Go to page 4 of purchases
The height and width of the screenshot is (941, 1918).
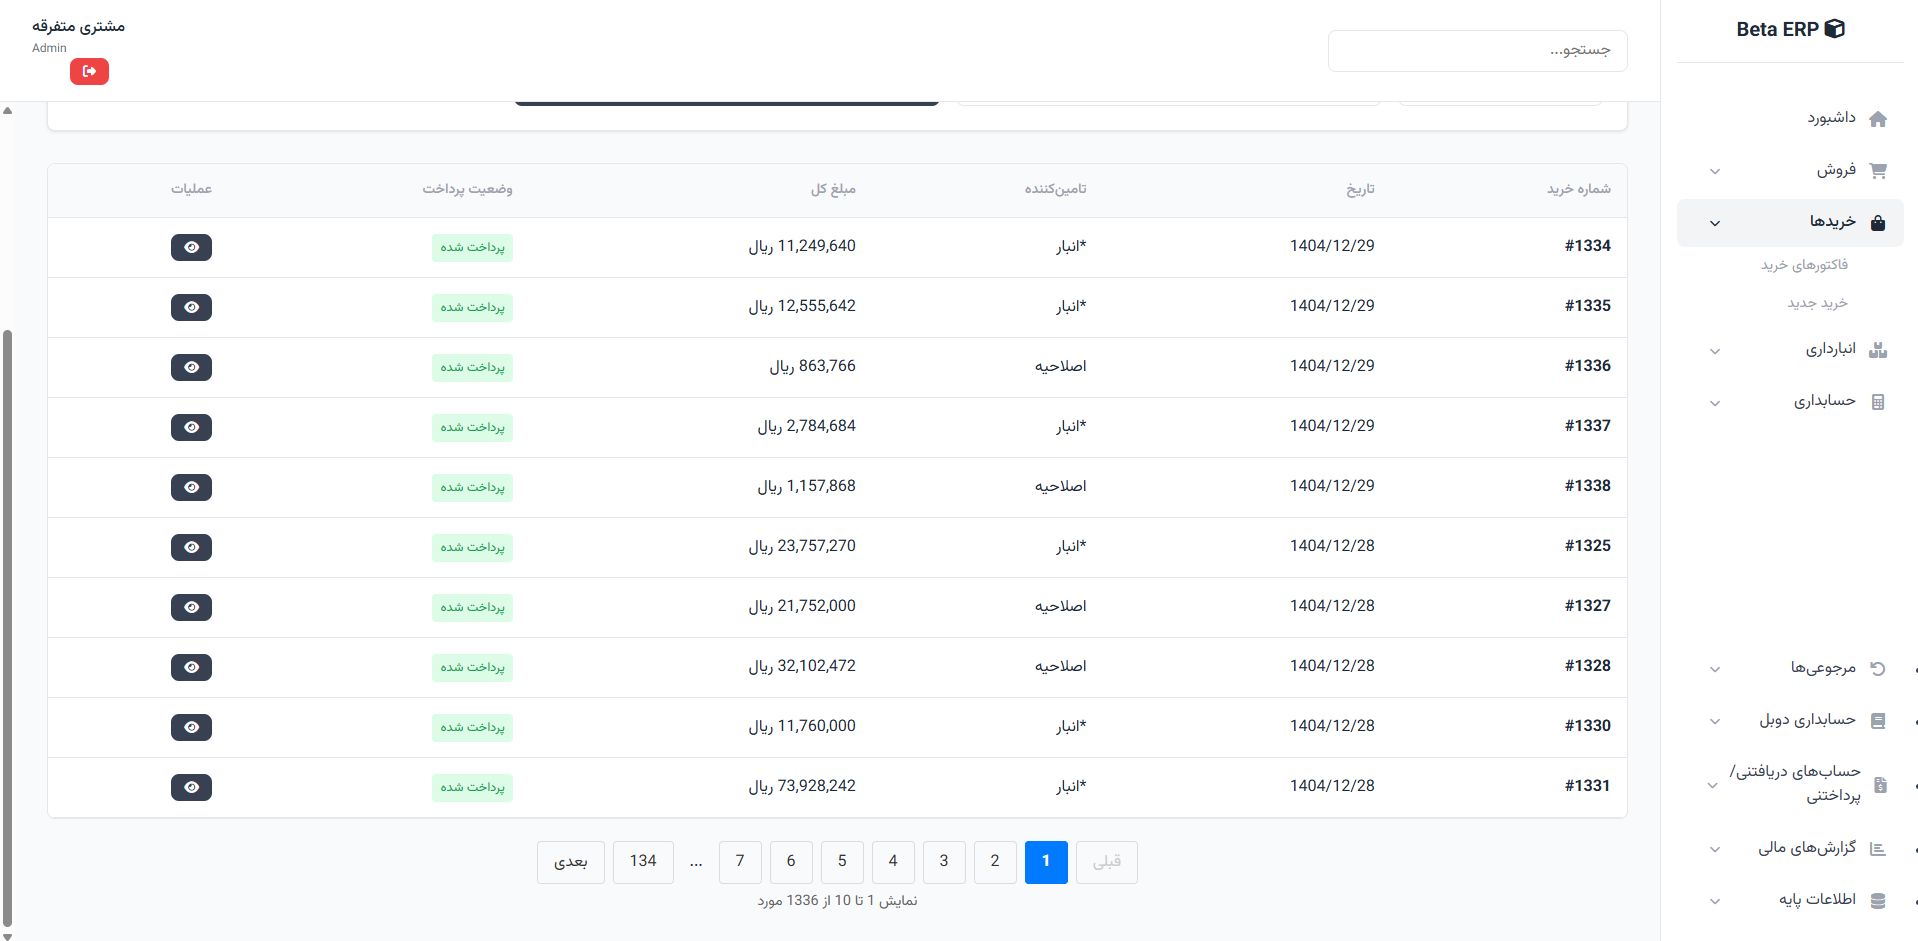(x=893, y=862)
